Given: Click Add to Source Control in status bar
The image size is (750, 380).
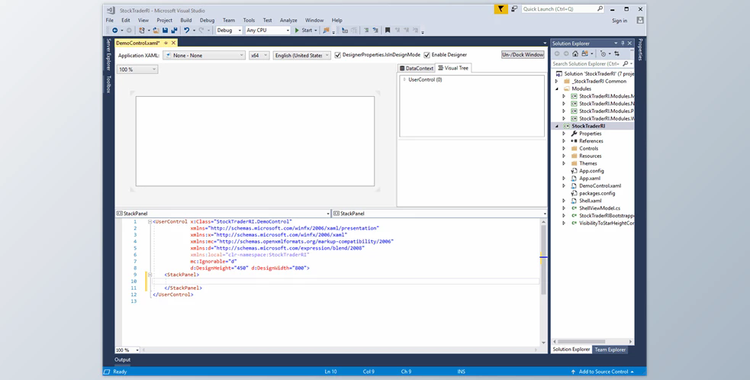Looking at the screenshot, I should tap(603, 371).
